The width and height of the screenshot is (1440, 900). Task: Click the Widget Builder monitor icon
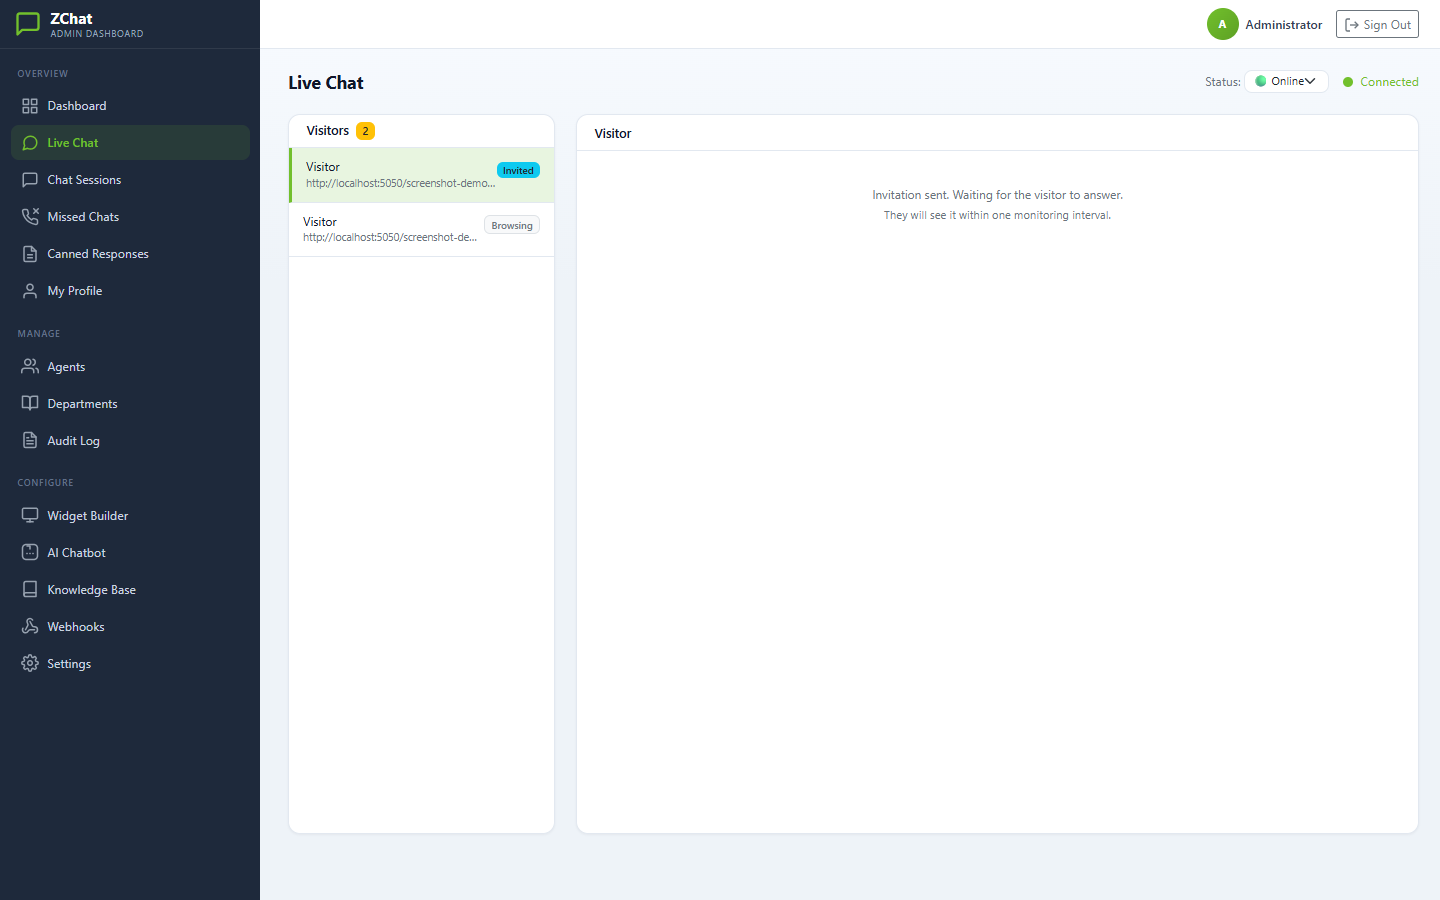coord(30,516)
